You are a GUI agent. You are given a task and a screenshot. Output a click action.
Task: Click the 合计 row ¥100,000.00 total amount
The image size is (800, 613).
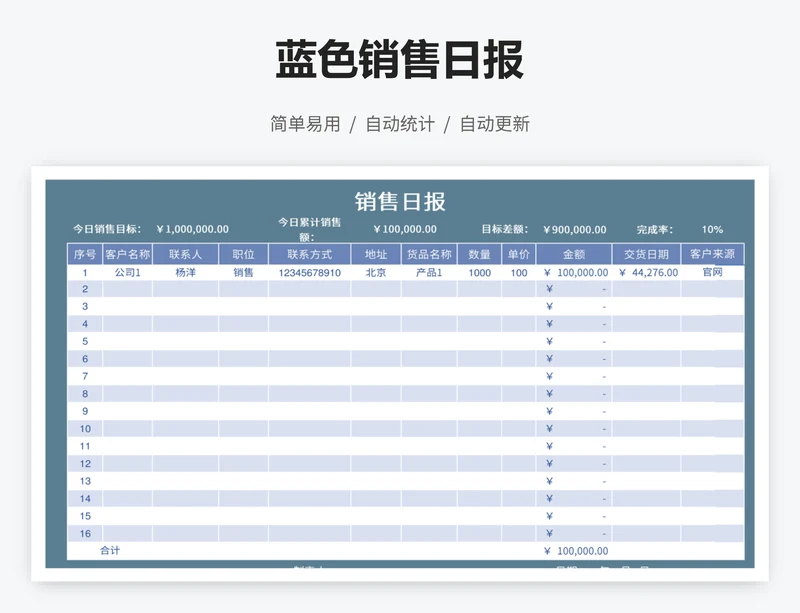click(x=576, y=551)
